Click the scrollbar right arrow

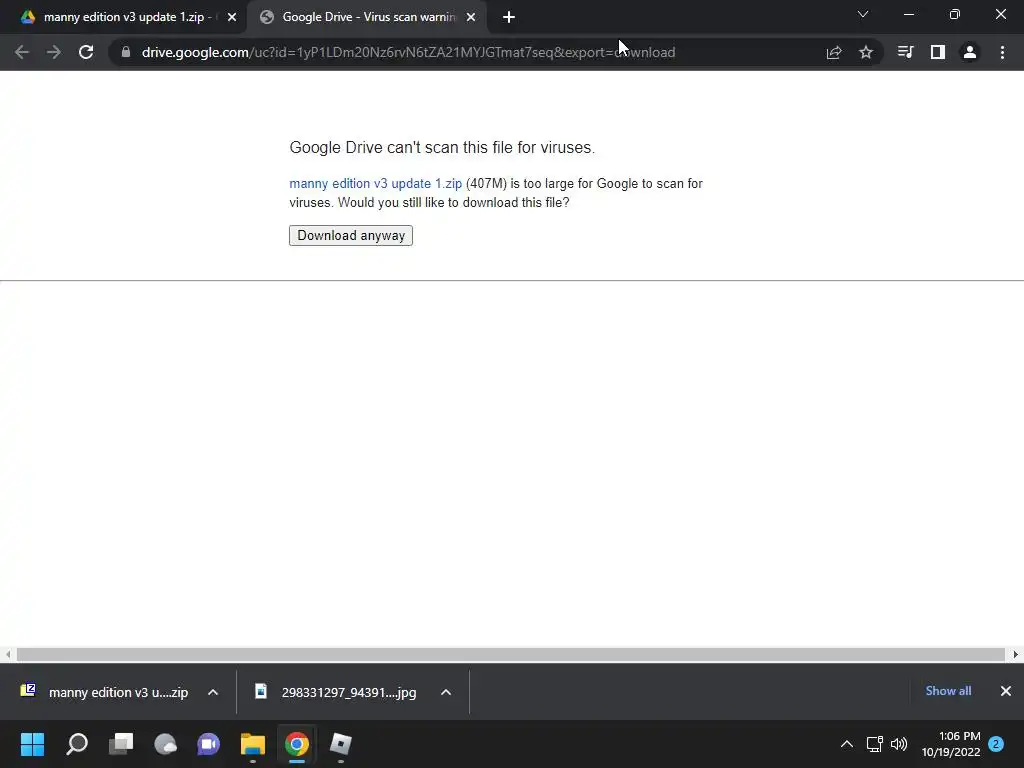pos(1016,654)
